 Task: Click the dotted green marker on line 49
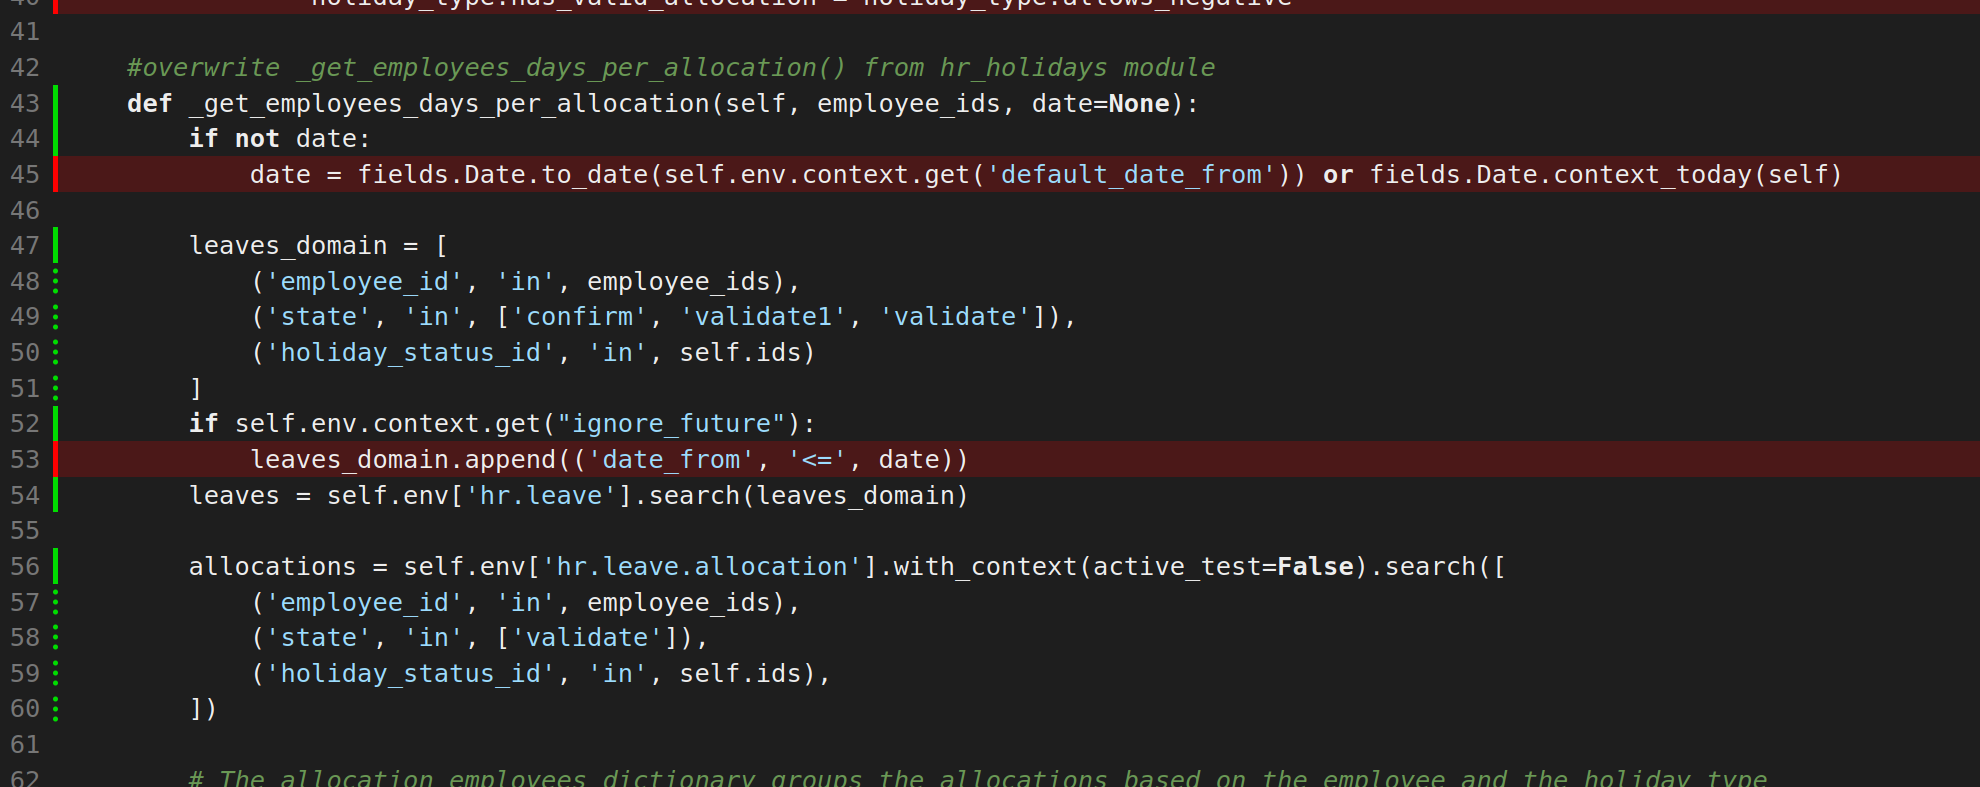(x=56, y=317)
